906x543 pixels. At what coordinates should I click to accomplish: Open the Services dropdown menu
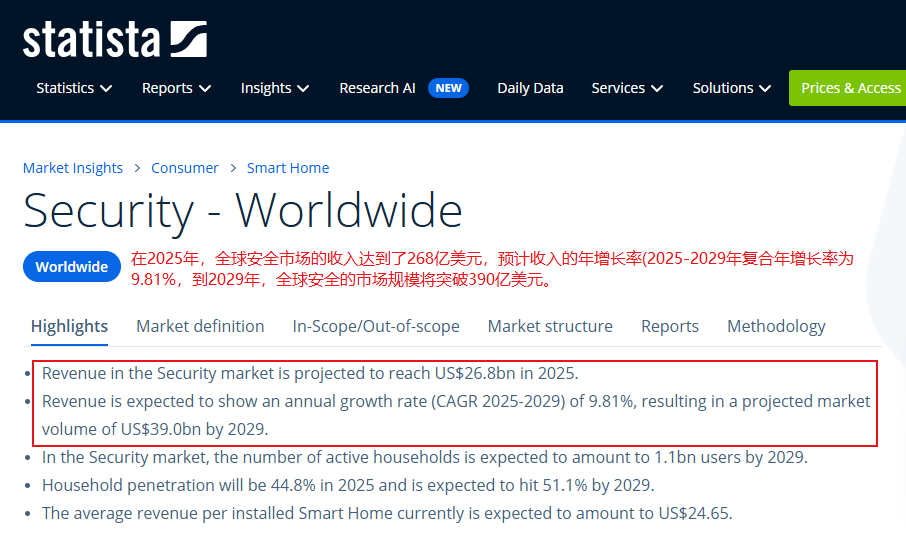627,88
